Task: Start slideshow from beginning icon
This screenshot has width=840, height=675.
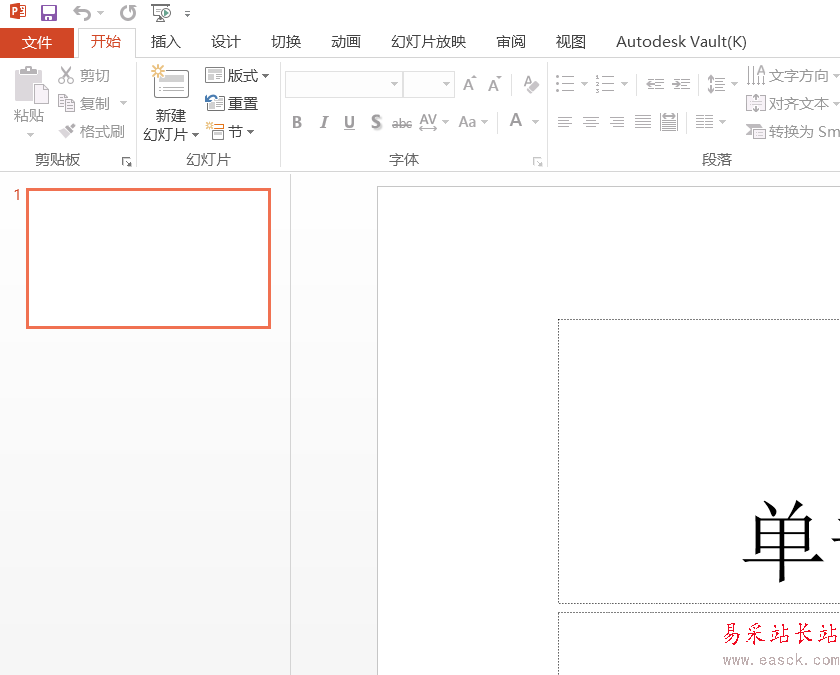Action: pos(161,13)
